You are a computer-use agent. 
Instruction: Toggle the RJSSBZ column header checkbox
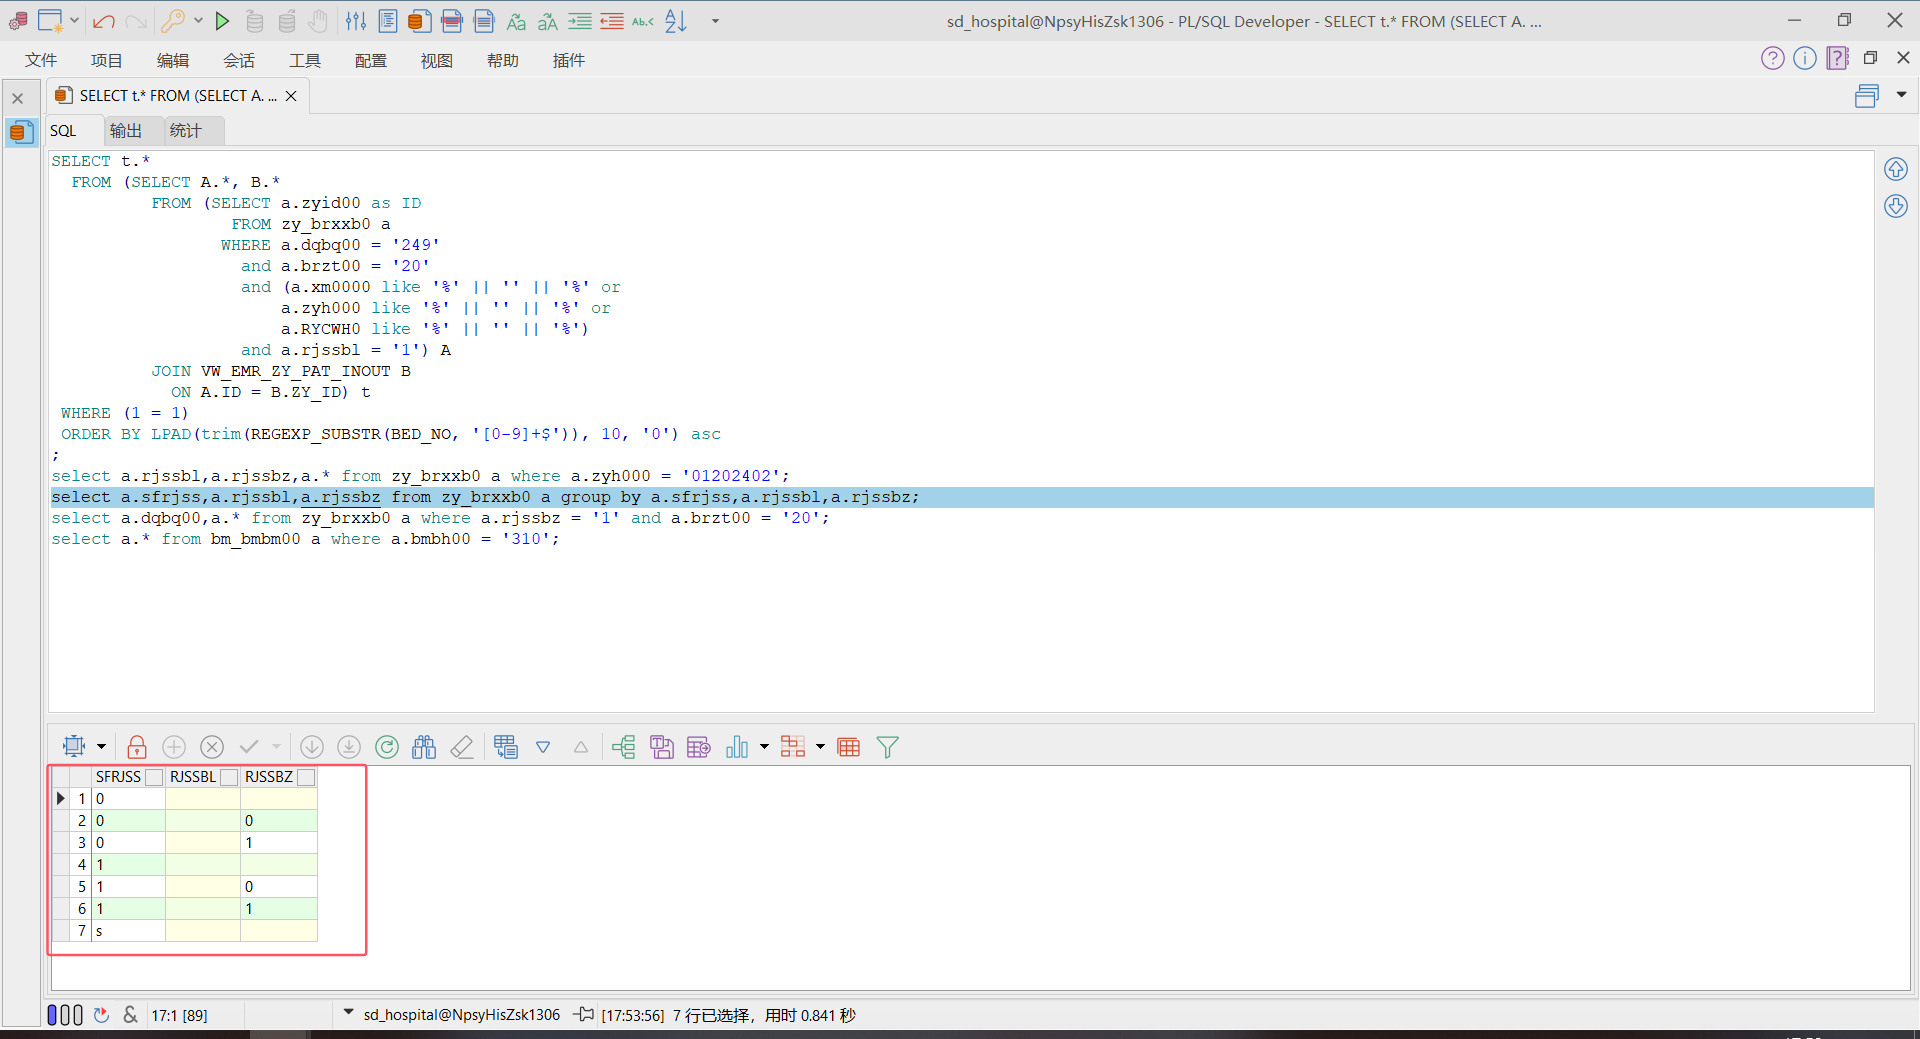[306, 777]
